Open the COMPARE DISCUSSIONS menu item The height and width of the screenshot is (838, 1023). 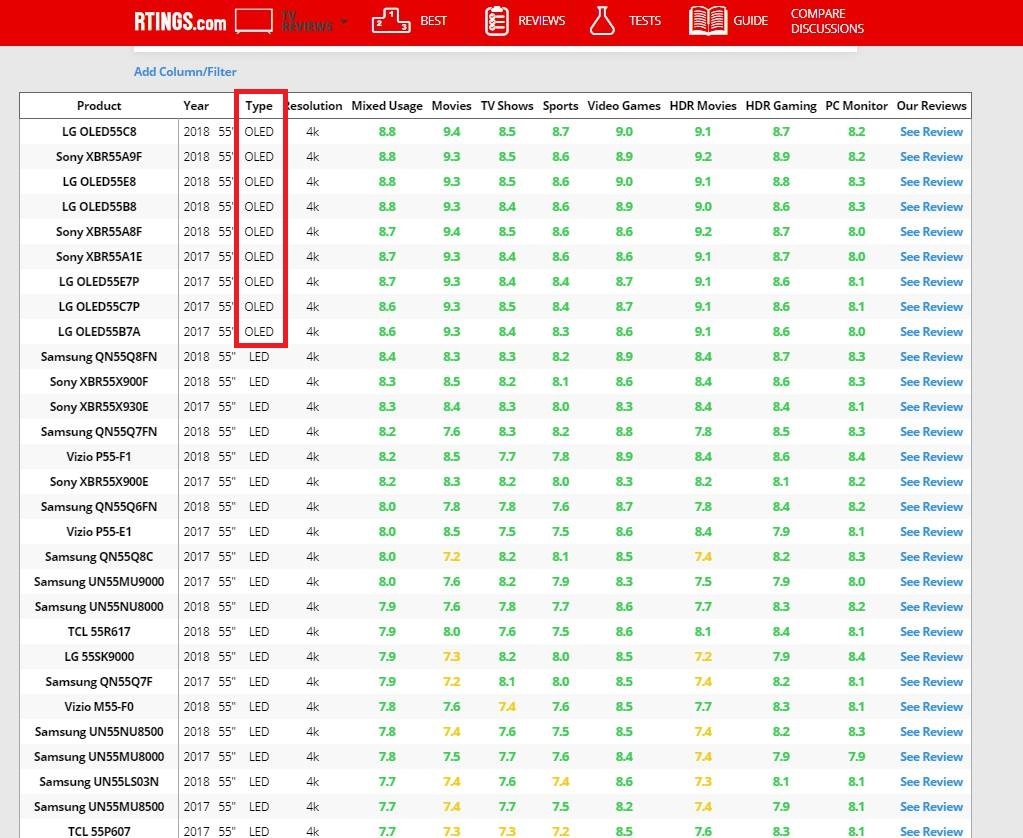pos(827,21)
